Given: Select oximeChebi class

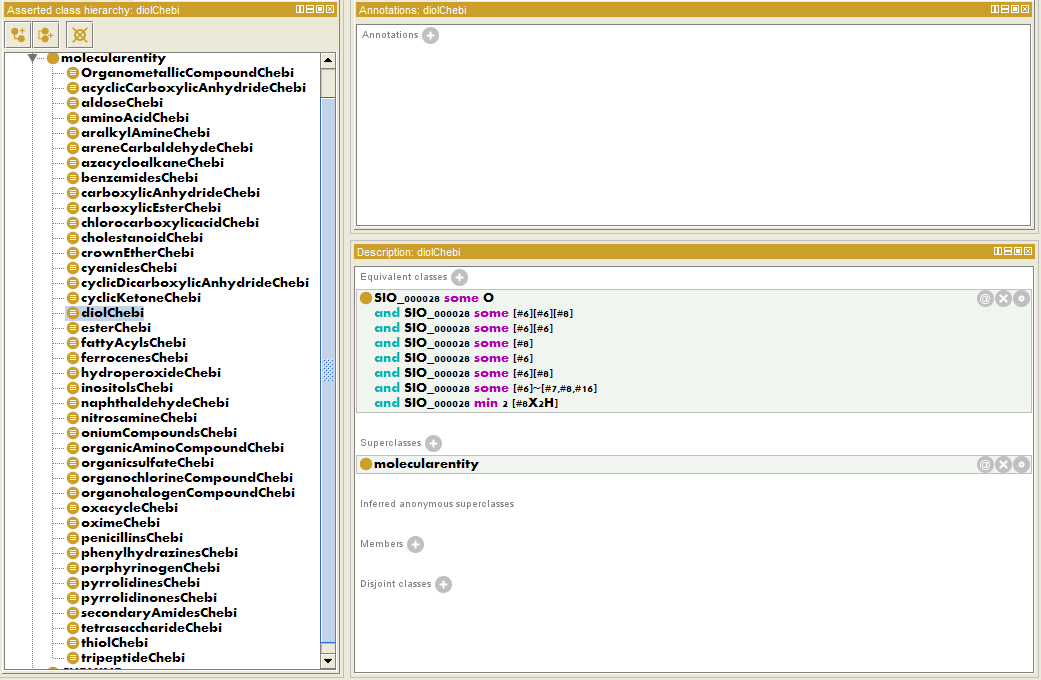Looking at the screenshot, I should pos(120,523).
